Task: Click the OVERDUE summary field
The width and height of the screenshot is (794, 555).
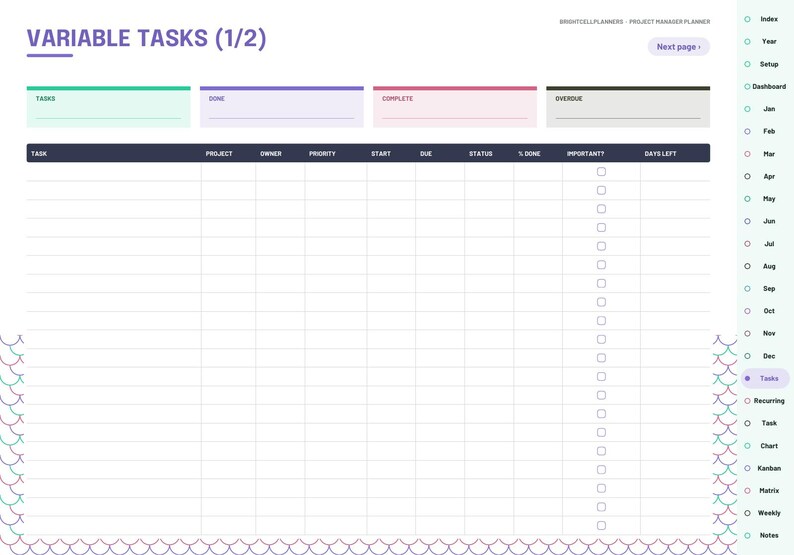Action: [x=628, y=107]
